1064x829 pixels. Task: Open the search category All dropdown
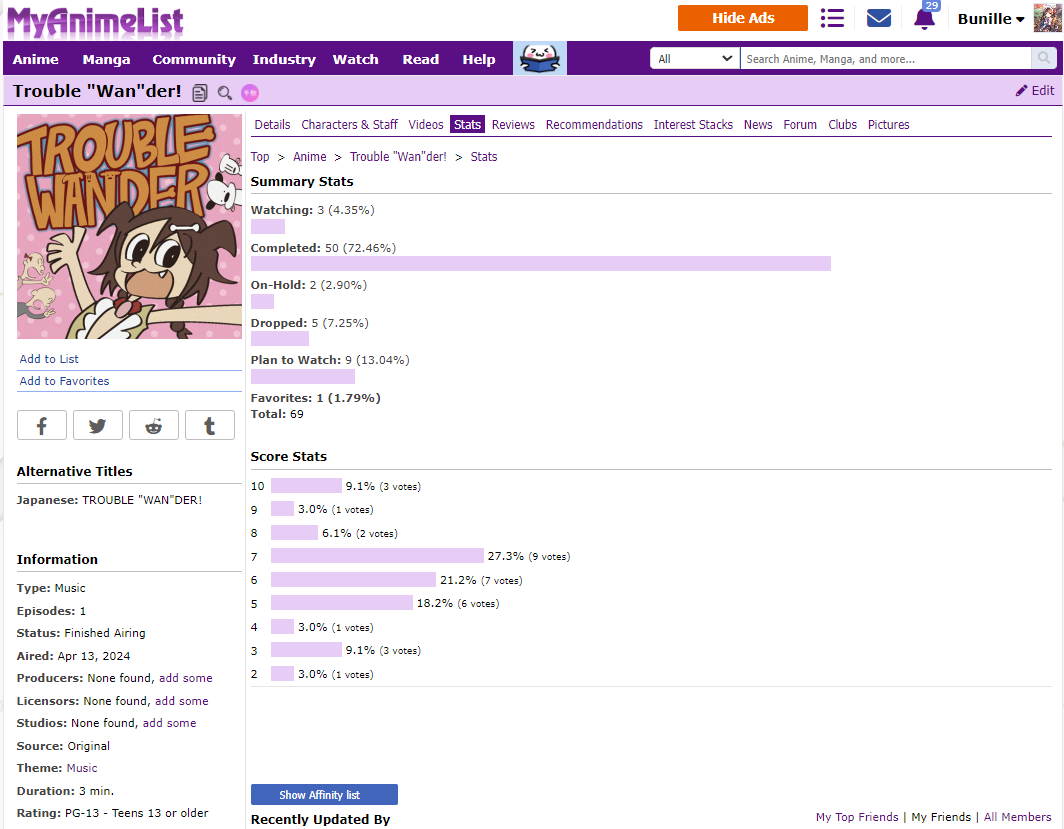pyautogui.click(x=695, y=59)
